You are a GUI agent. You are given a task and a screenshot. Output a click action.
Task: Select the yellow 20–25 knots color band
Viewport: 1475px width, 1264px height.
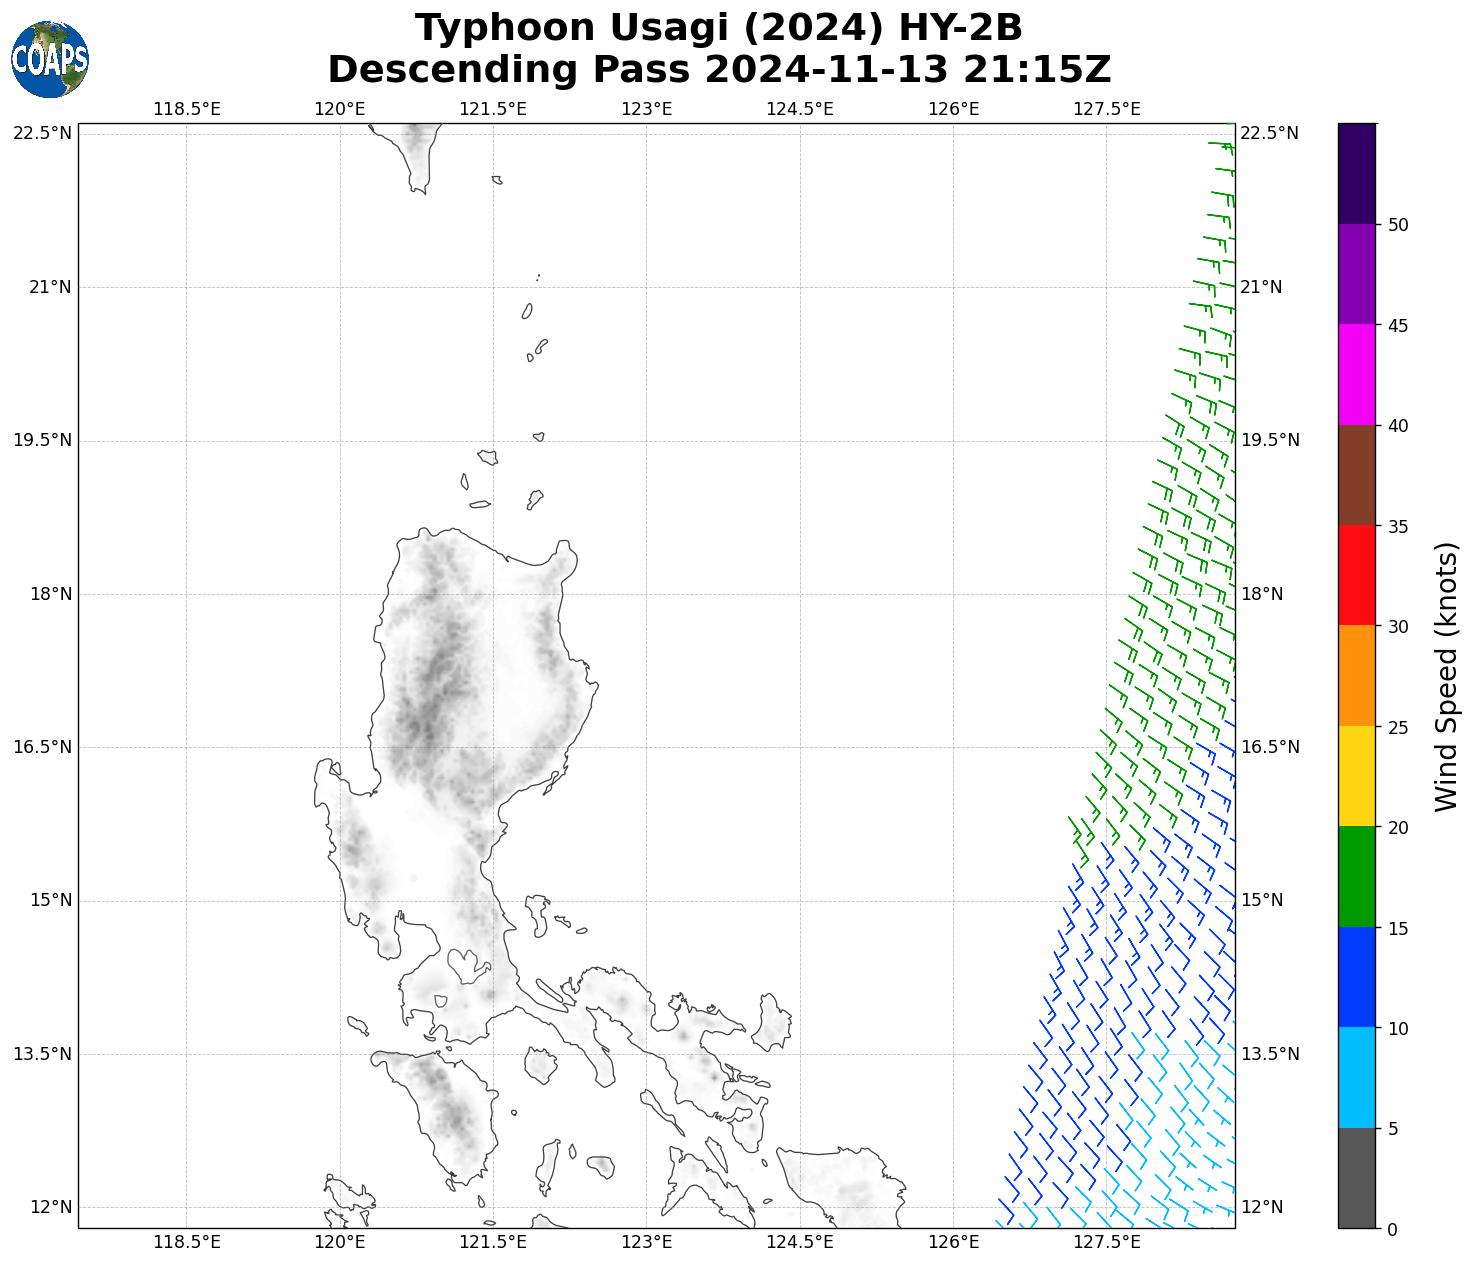[x=1356, y=776]
